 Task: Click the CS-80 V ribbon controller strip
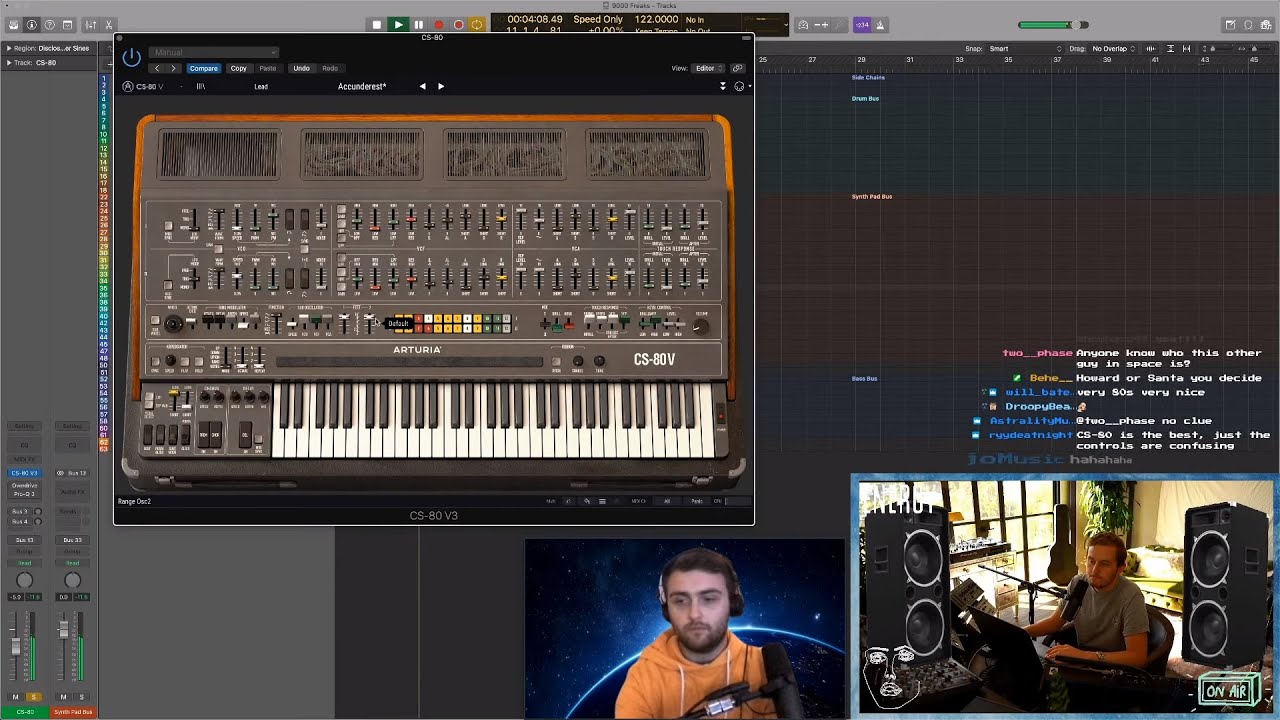(410, 362)
